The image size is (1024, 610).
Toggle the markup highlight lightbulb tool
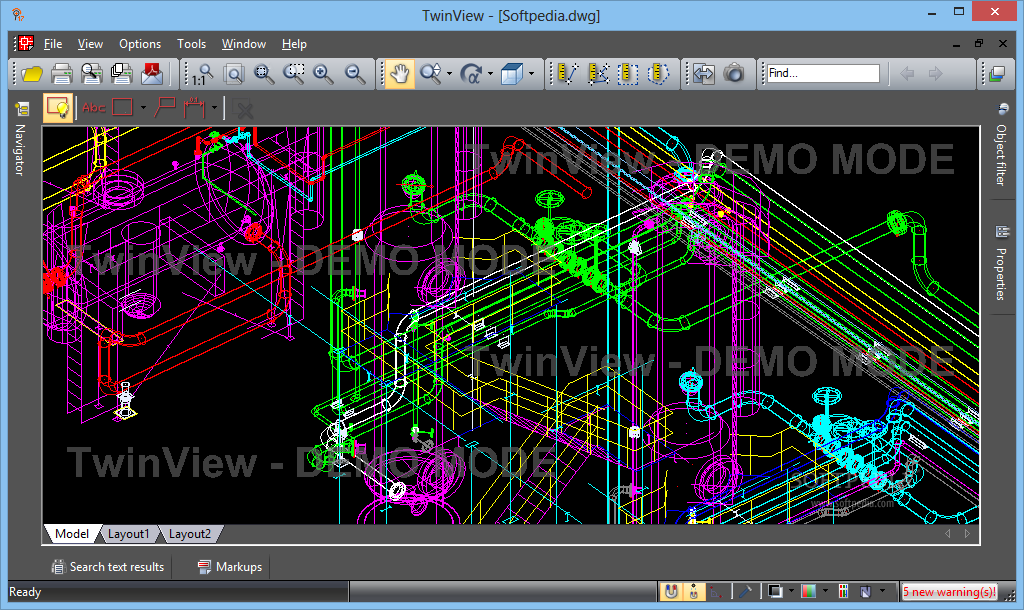58,108
